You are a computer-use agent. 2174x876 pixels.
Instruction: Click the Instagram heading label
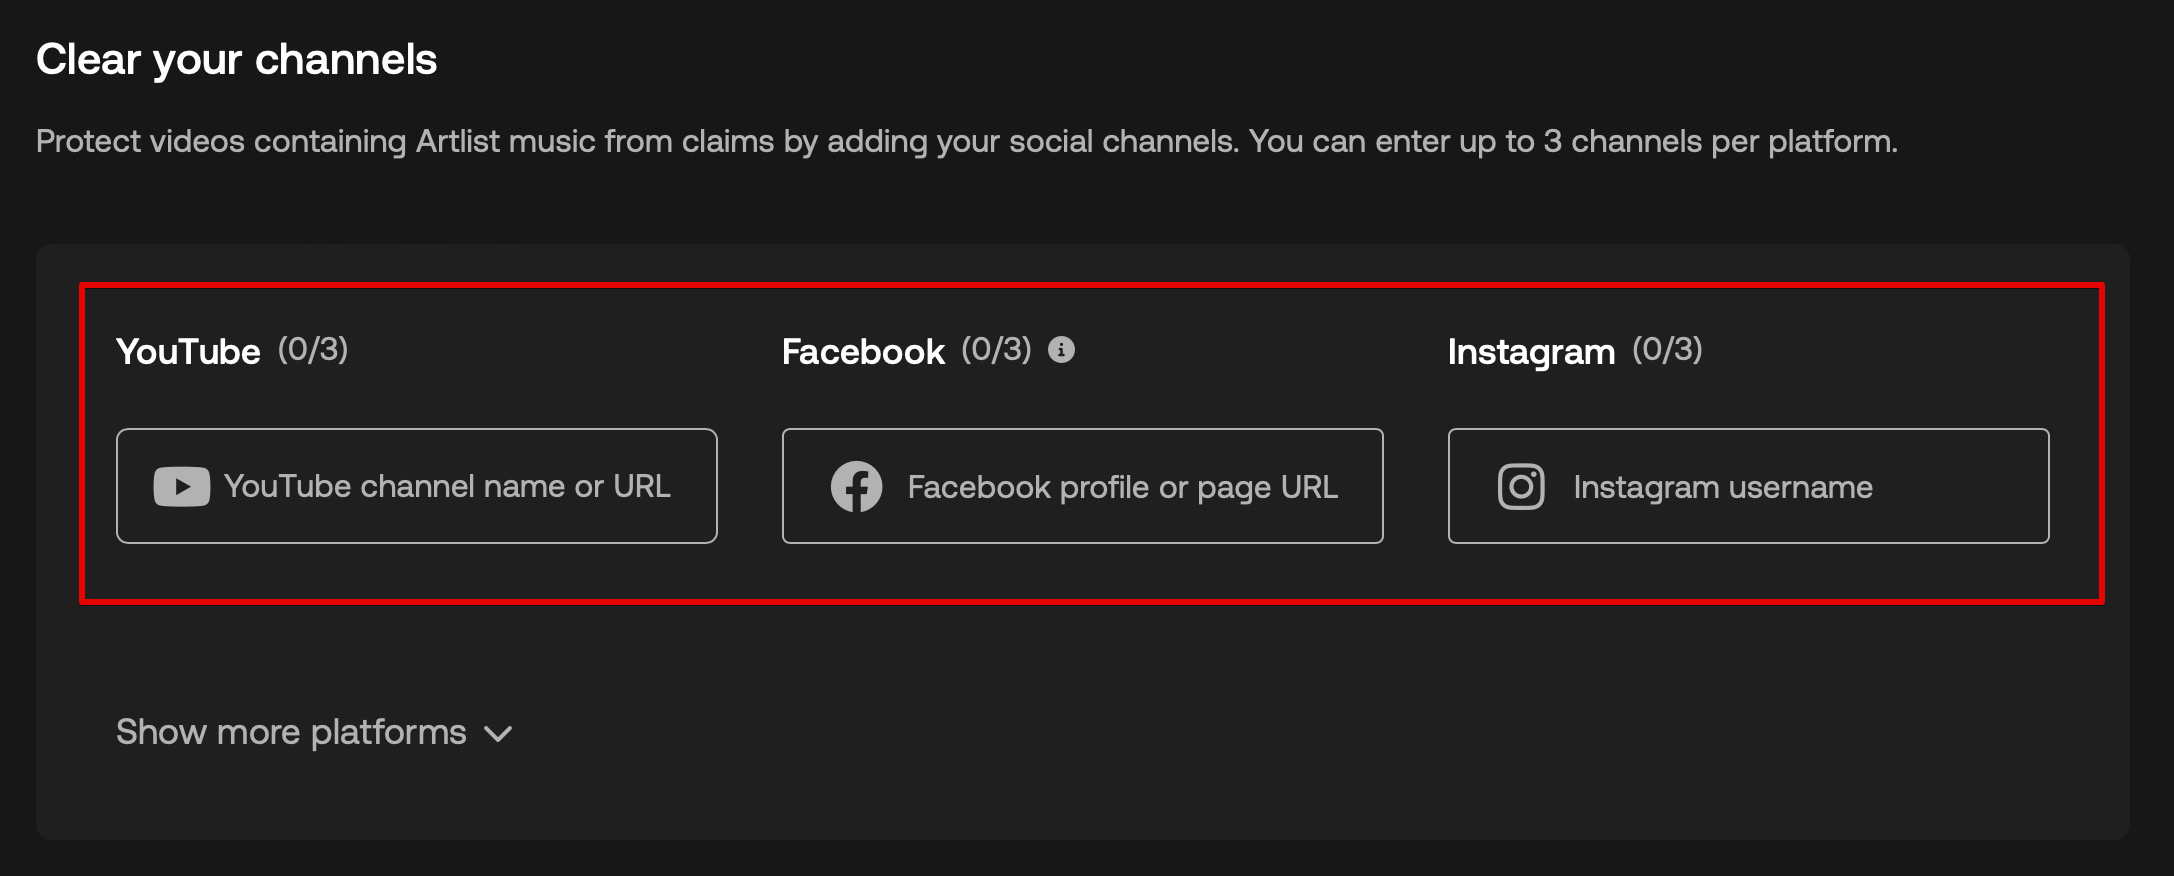coord(1531,353)
